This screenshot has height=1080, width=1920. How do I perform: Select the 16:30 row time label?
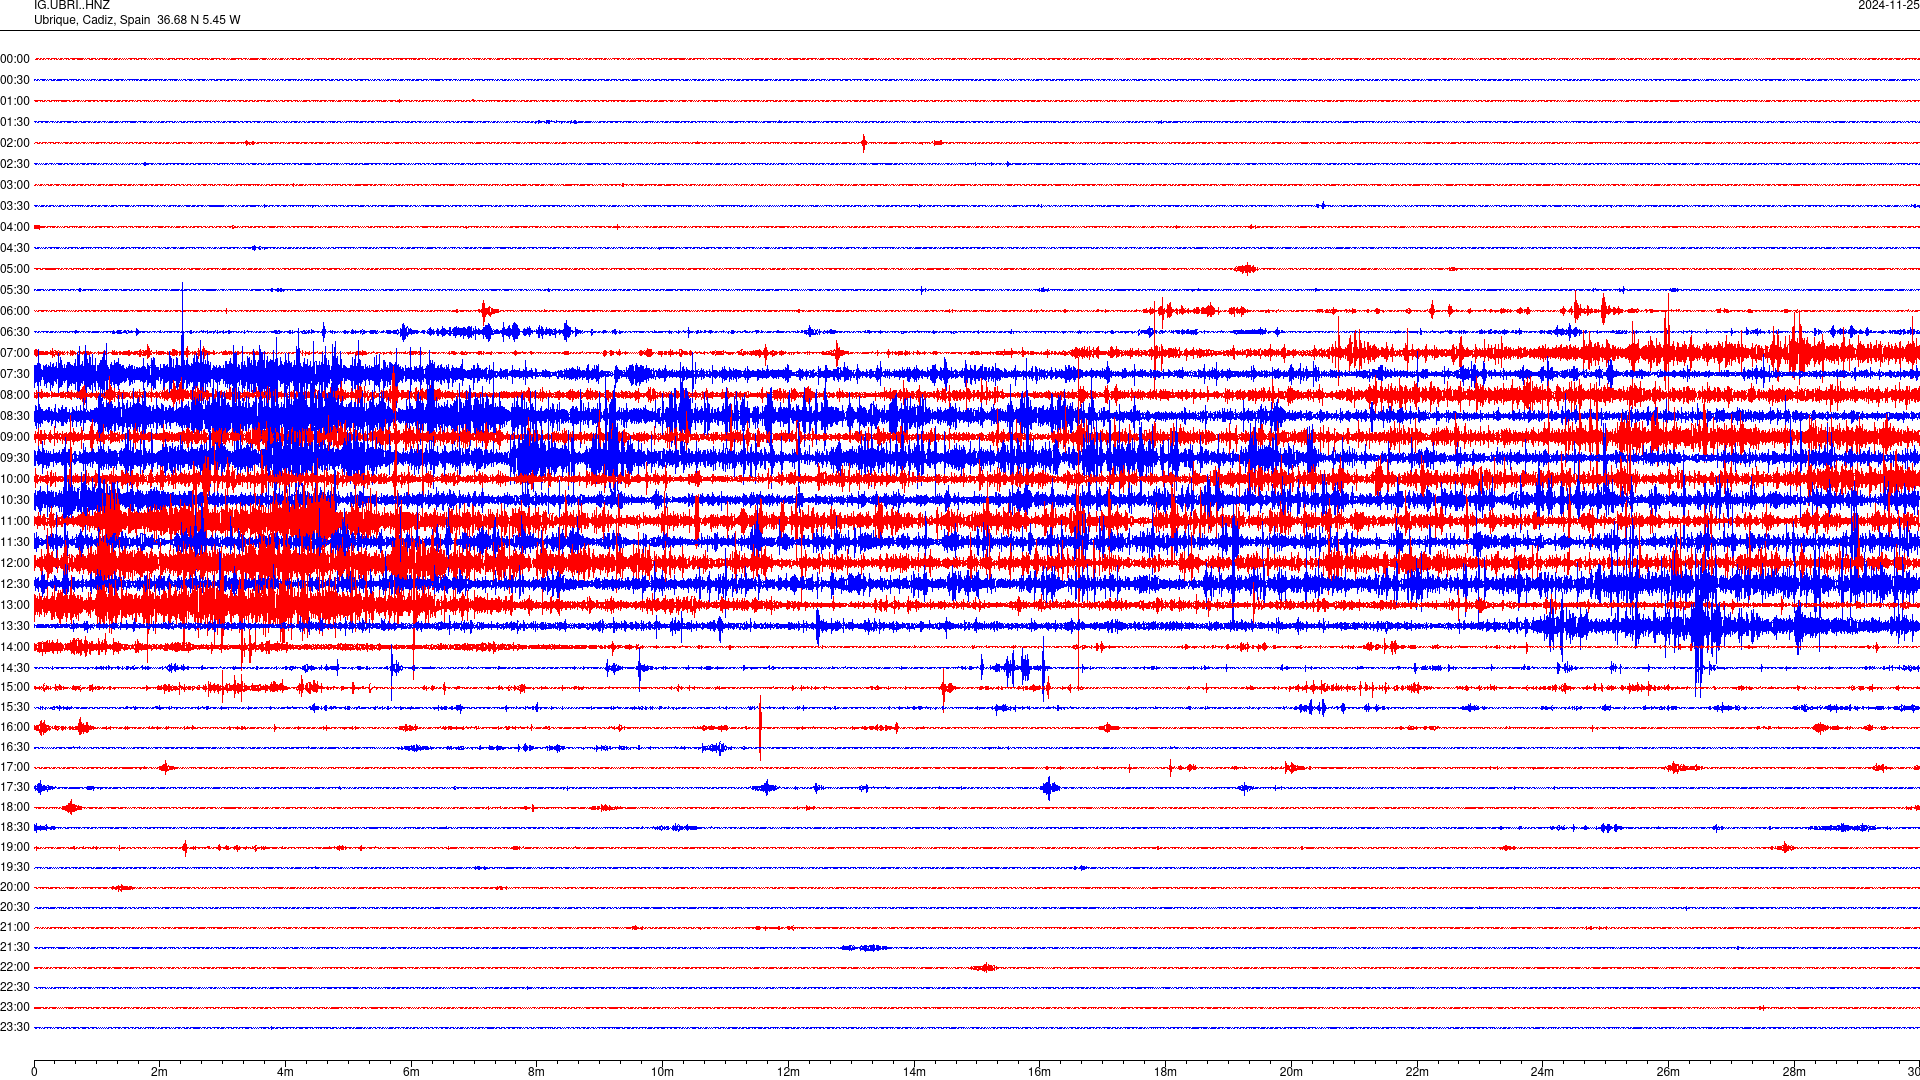(15, 747)
